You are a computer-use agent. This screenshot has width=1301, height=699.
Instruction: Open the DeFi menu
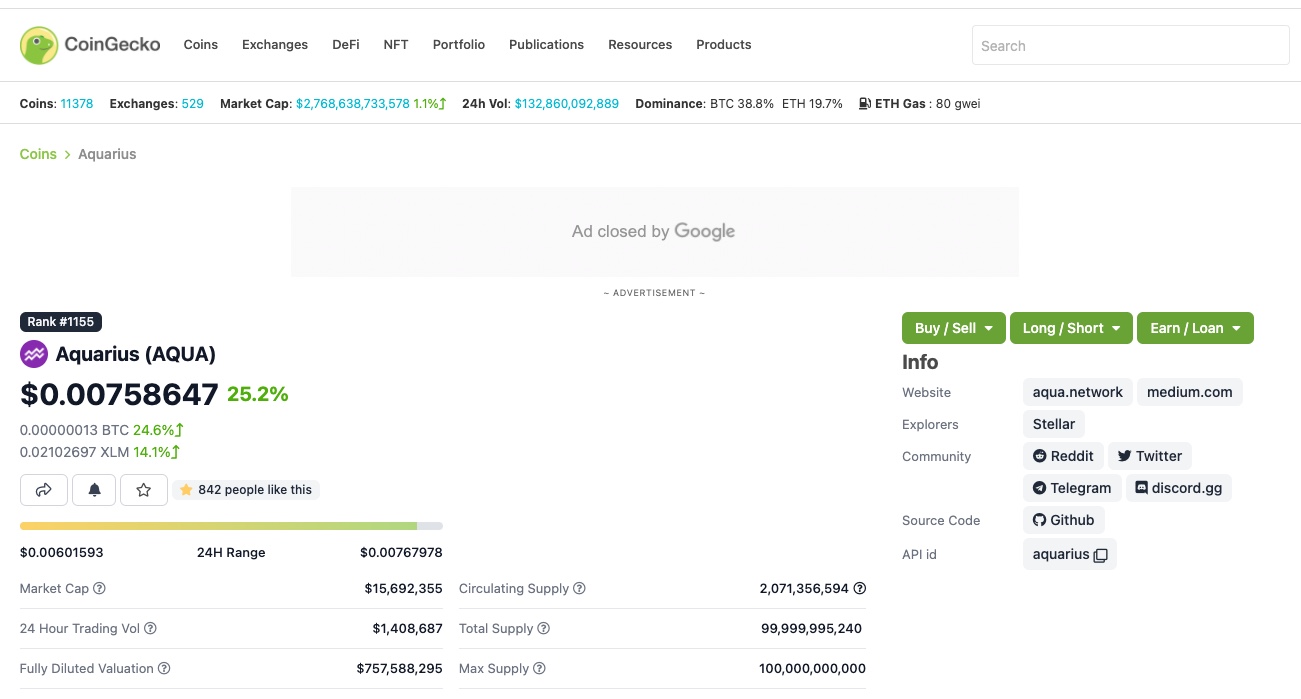point(346,45)
